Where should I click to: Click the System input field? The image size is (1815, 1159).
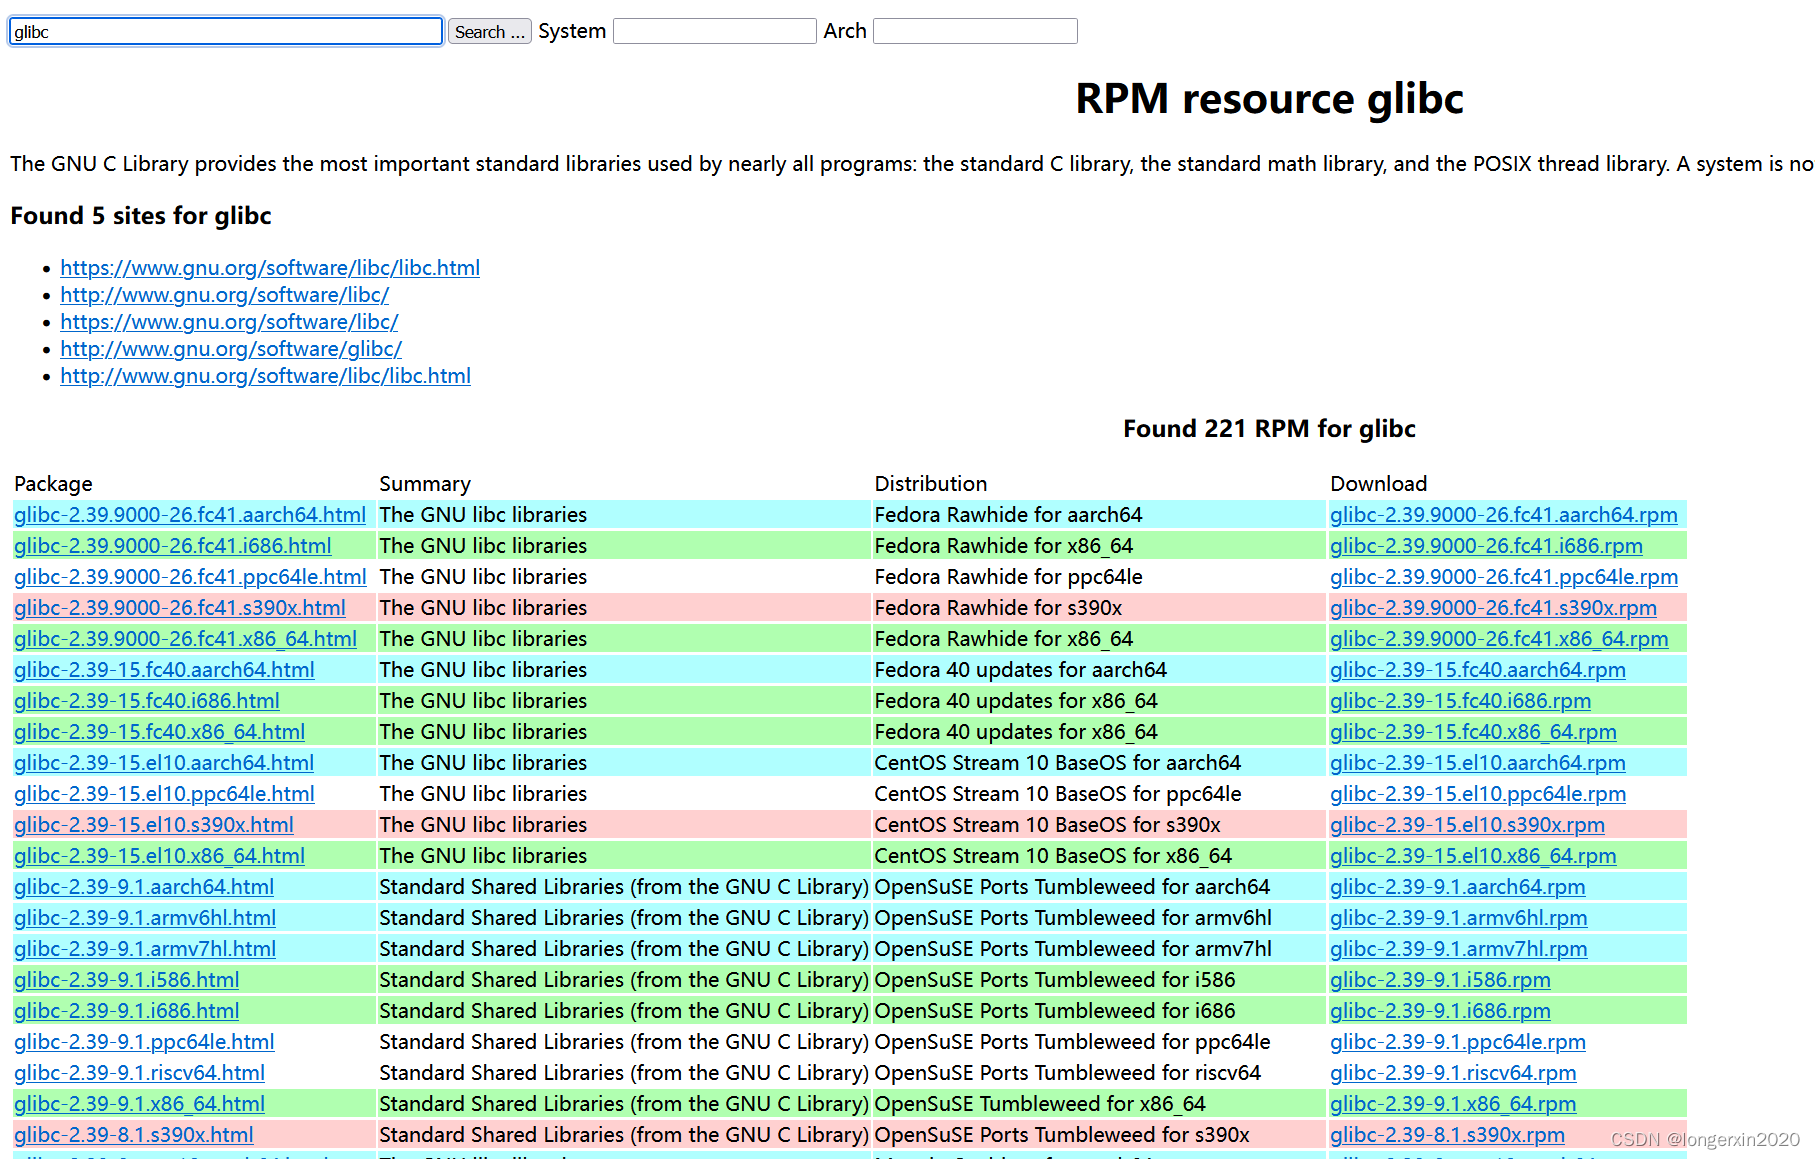pos(714,31)
